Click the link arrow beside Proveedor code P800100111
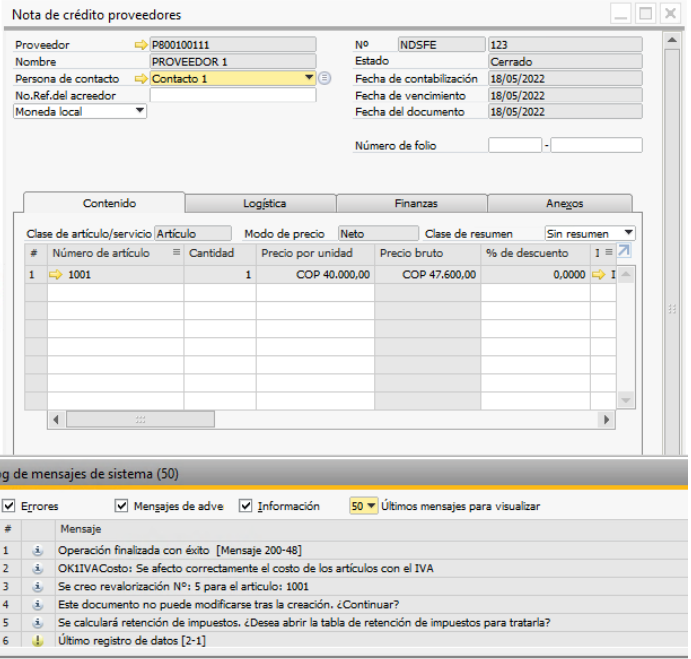The image size is (691, 659). coord(140,45)
